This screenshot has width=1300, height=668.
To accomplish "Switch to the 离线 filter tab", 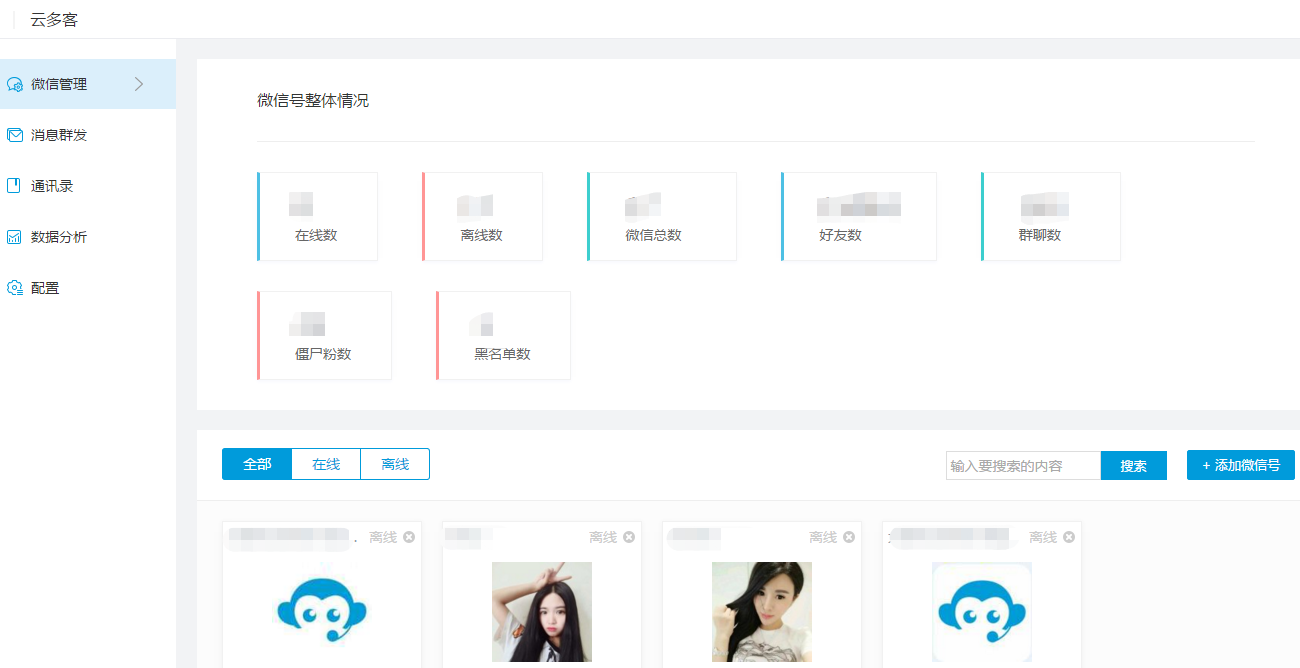I will (x=395, y=464).
